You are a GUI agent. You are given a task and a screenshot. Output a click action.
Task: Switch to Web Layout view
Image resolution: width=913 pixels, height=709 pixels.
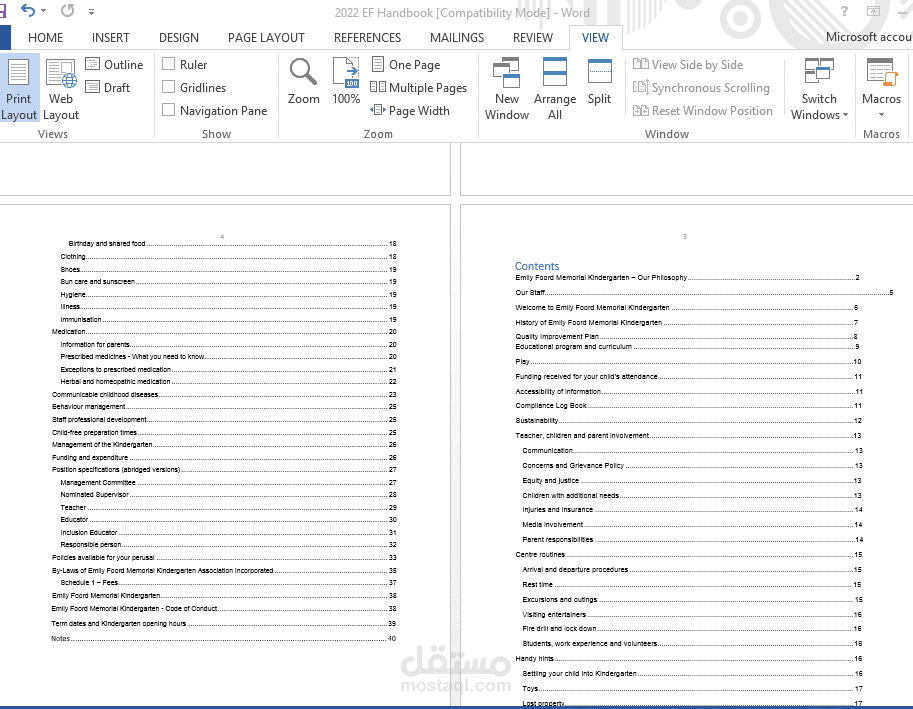61,88
